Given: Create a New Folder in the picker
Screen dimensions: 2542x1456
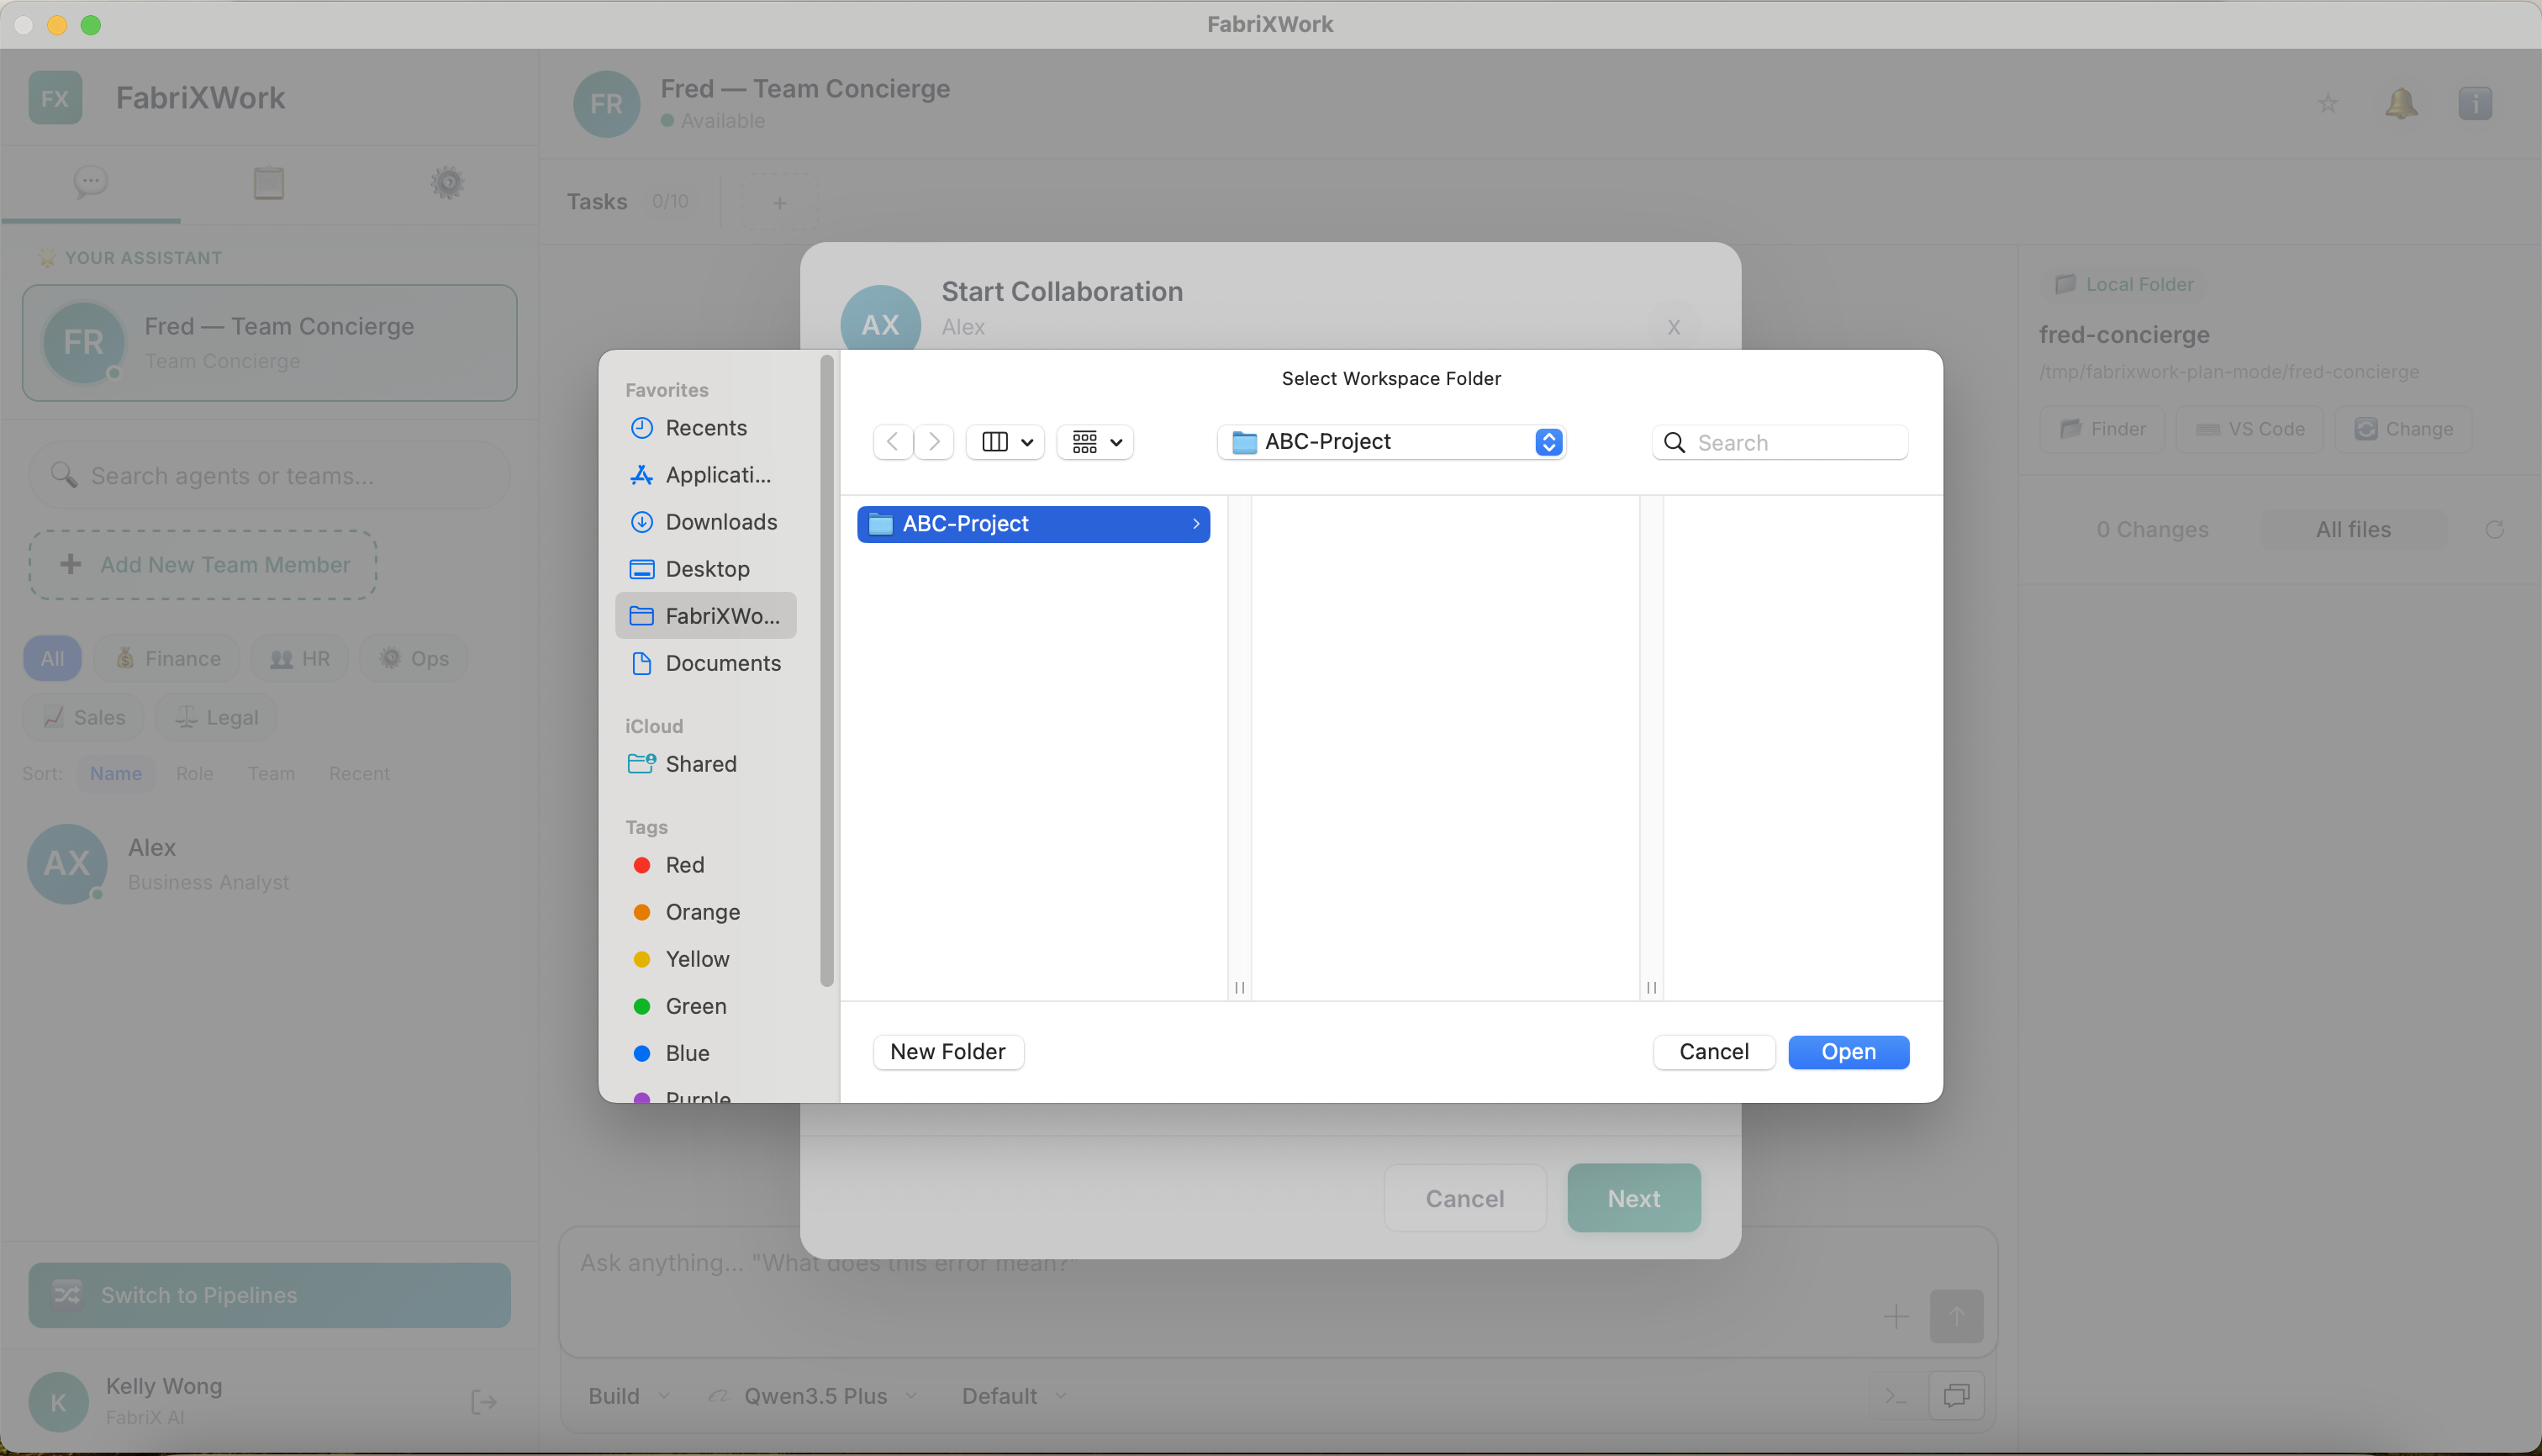Looking at the screenshot, I should tap(947, 1051).
